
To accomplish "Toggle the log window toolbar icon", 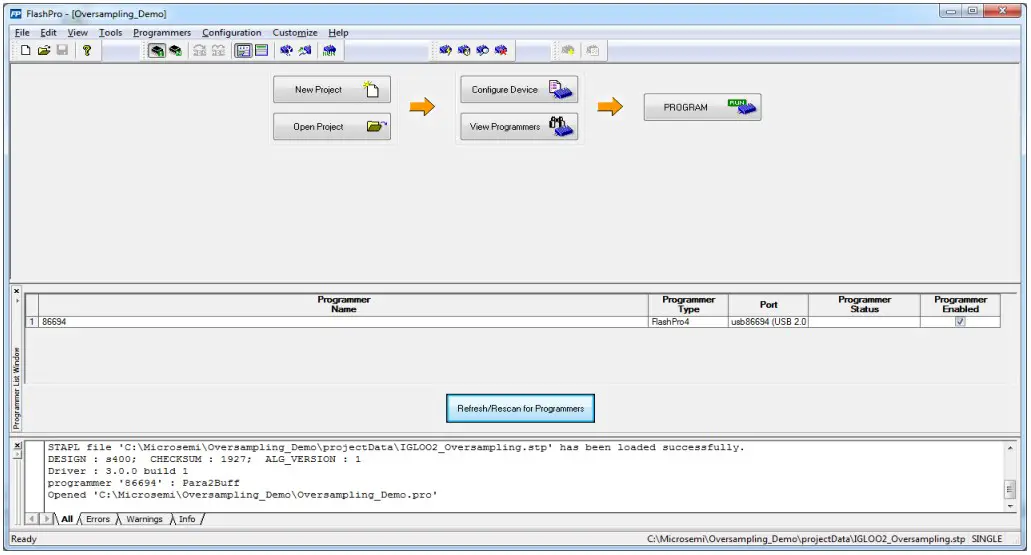I will (262, 51).
